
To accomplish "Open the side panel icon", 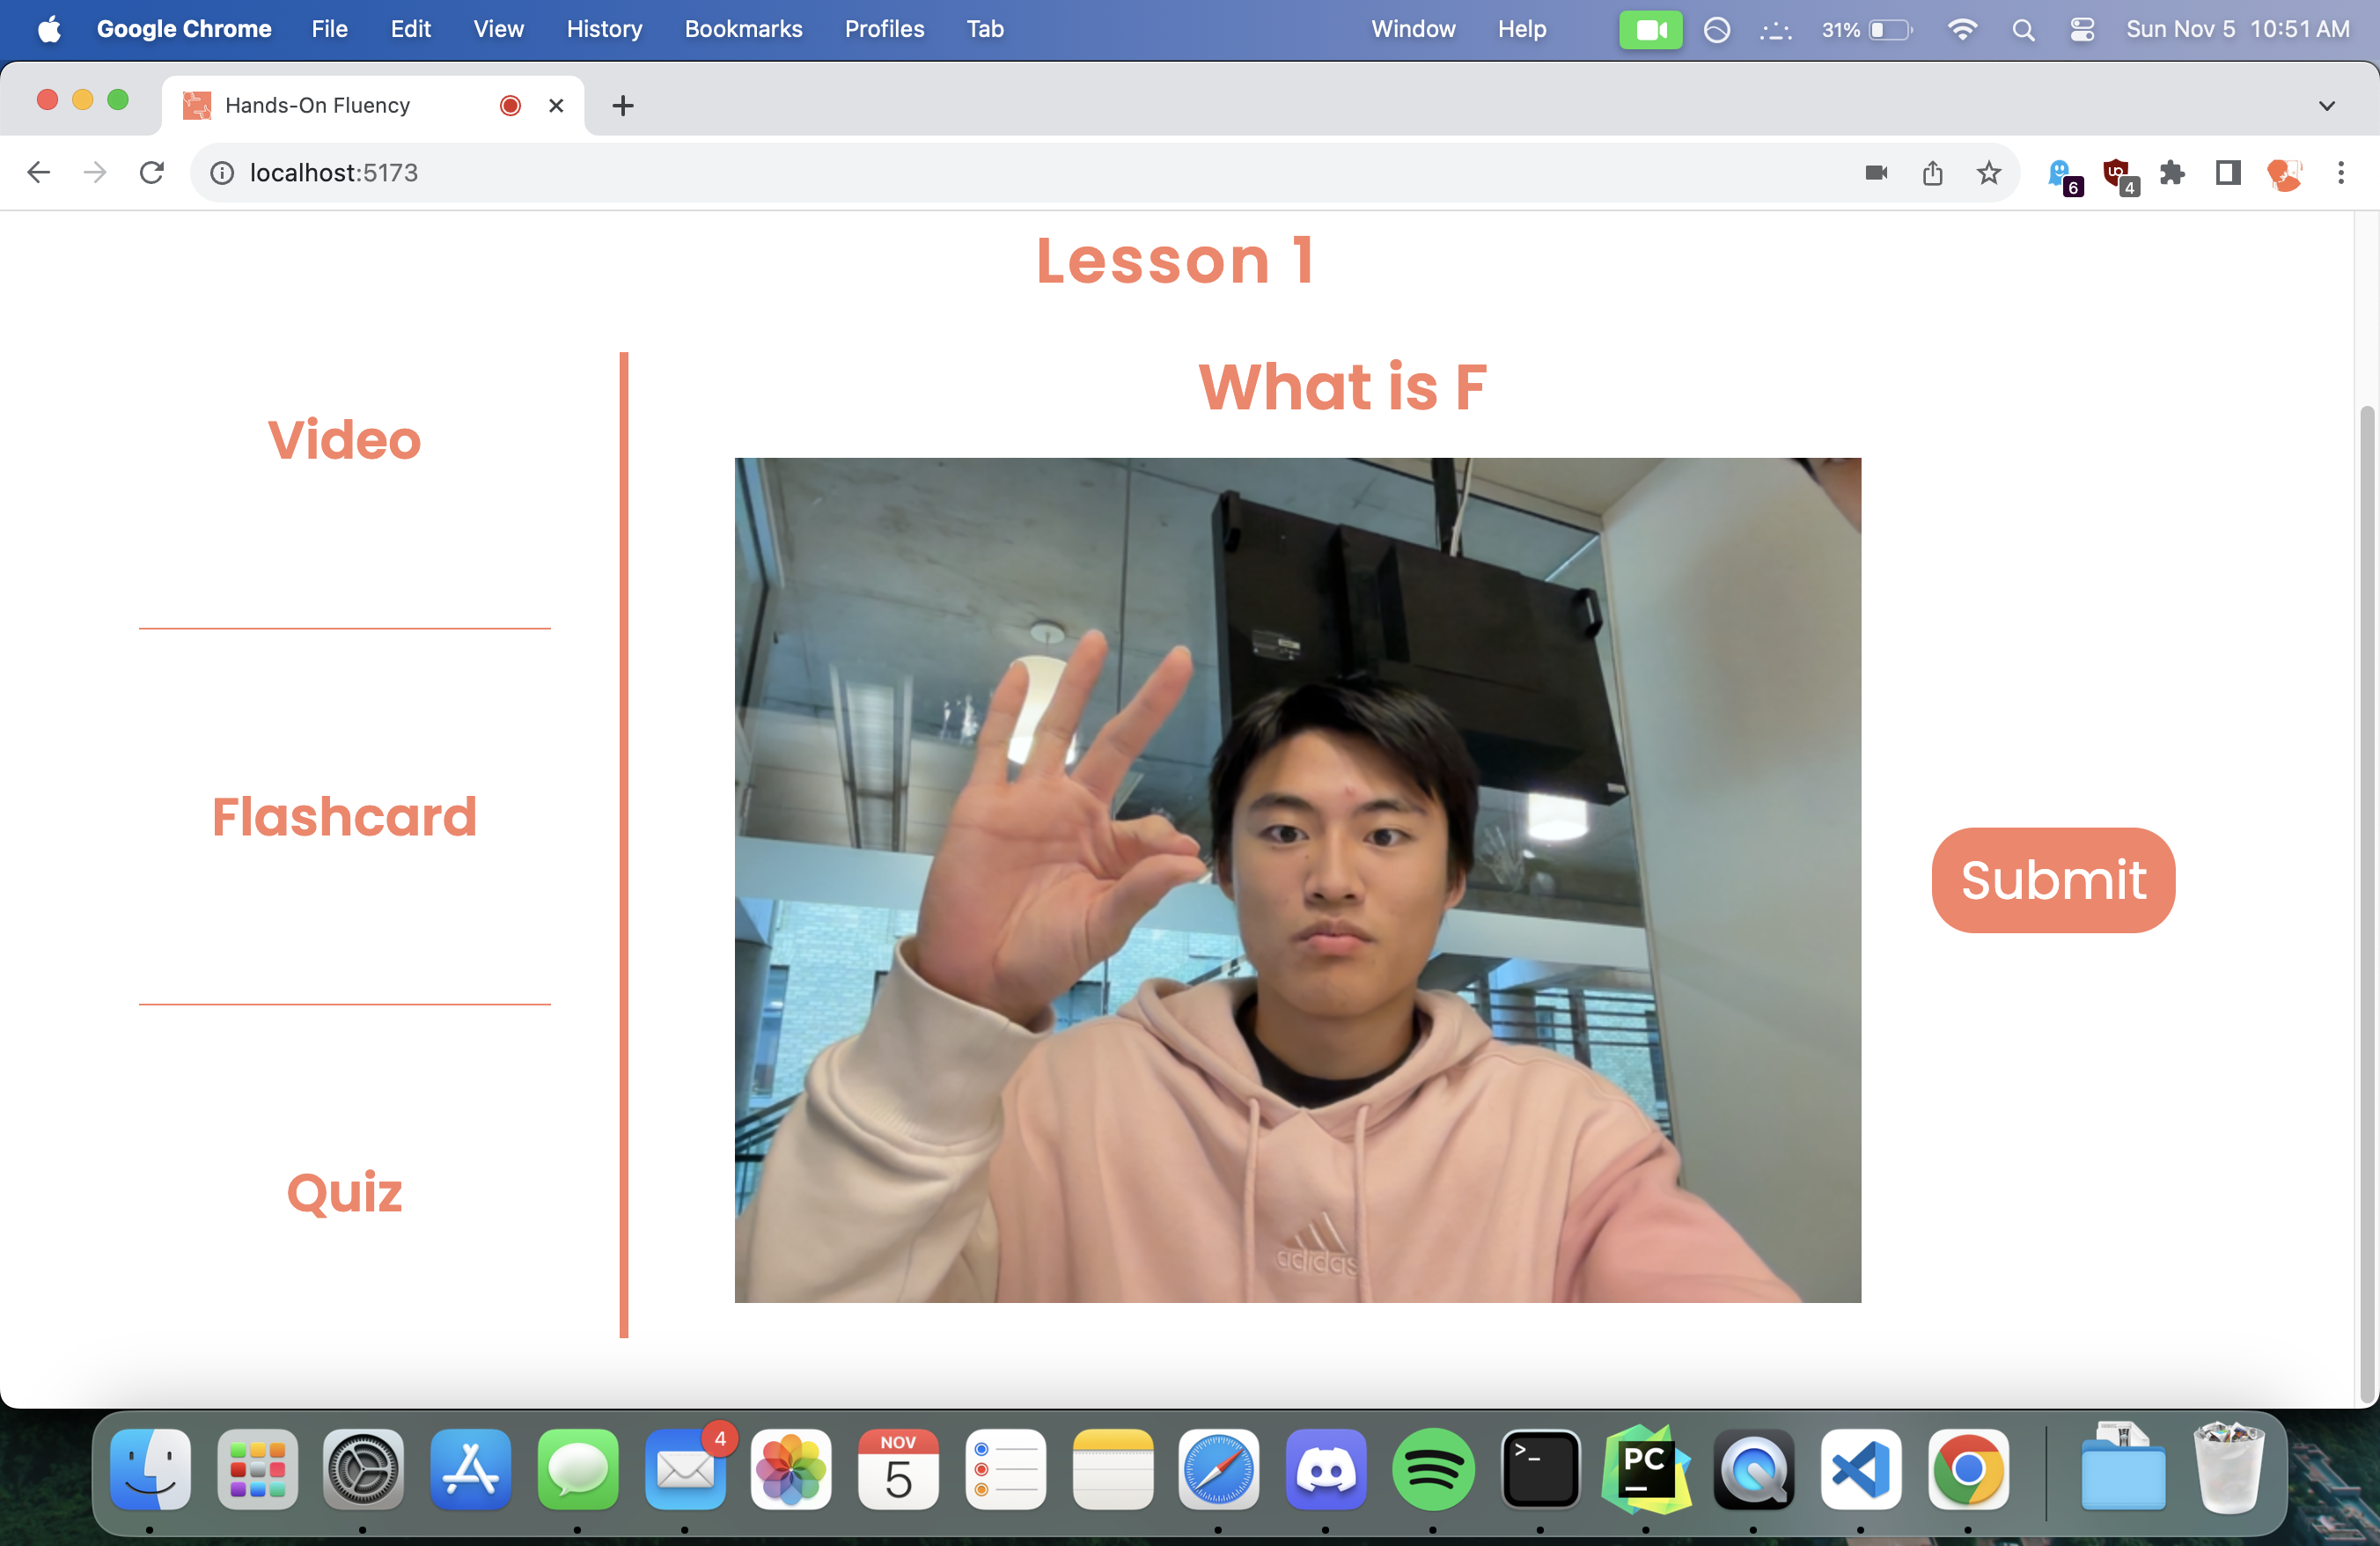I will [2228, 173].
